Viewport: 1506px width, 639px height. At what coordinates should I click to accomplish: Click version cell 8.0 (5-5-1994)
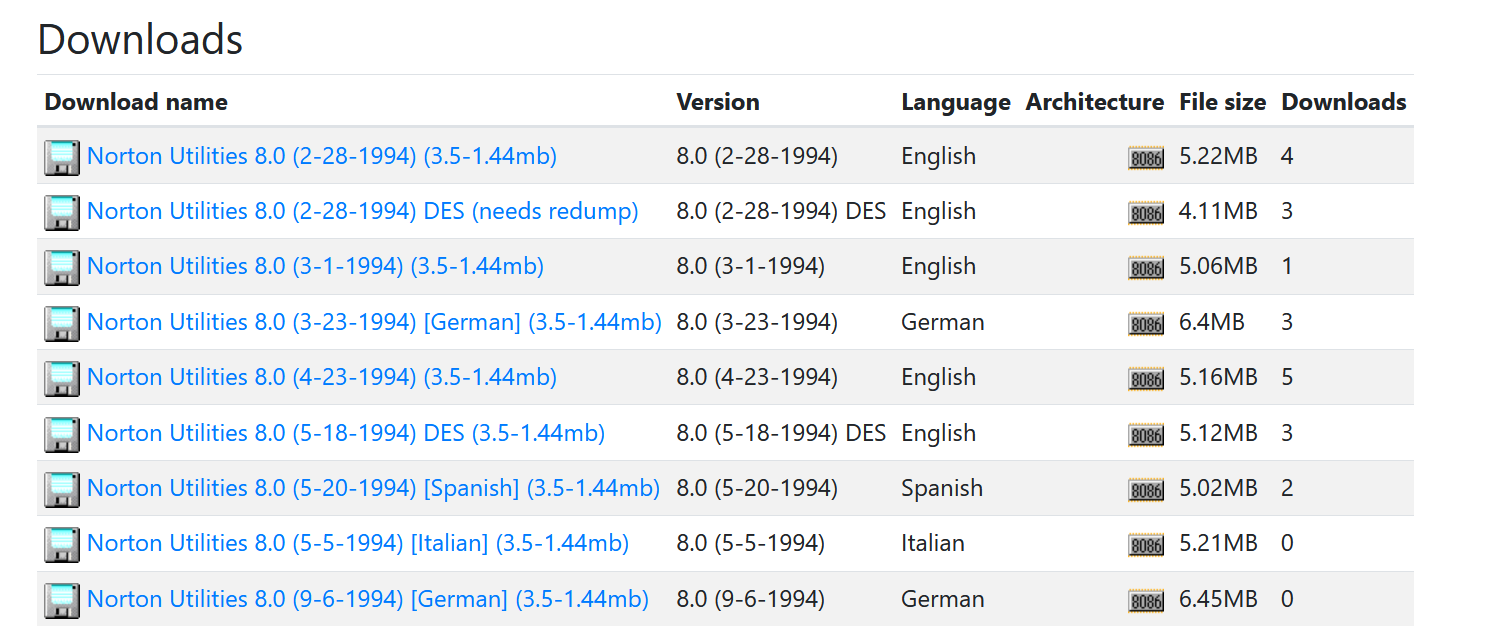751,543
